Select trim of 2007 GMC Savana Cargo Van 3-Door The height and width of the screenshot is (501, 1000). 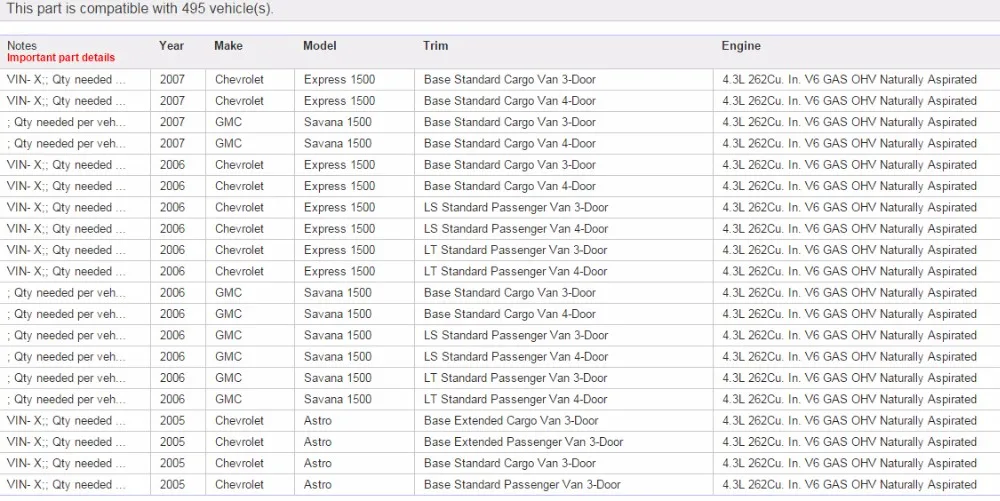coord(510,122)
